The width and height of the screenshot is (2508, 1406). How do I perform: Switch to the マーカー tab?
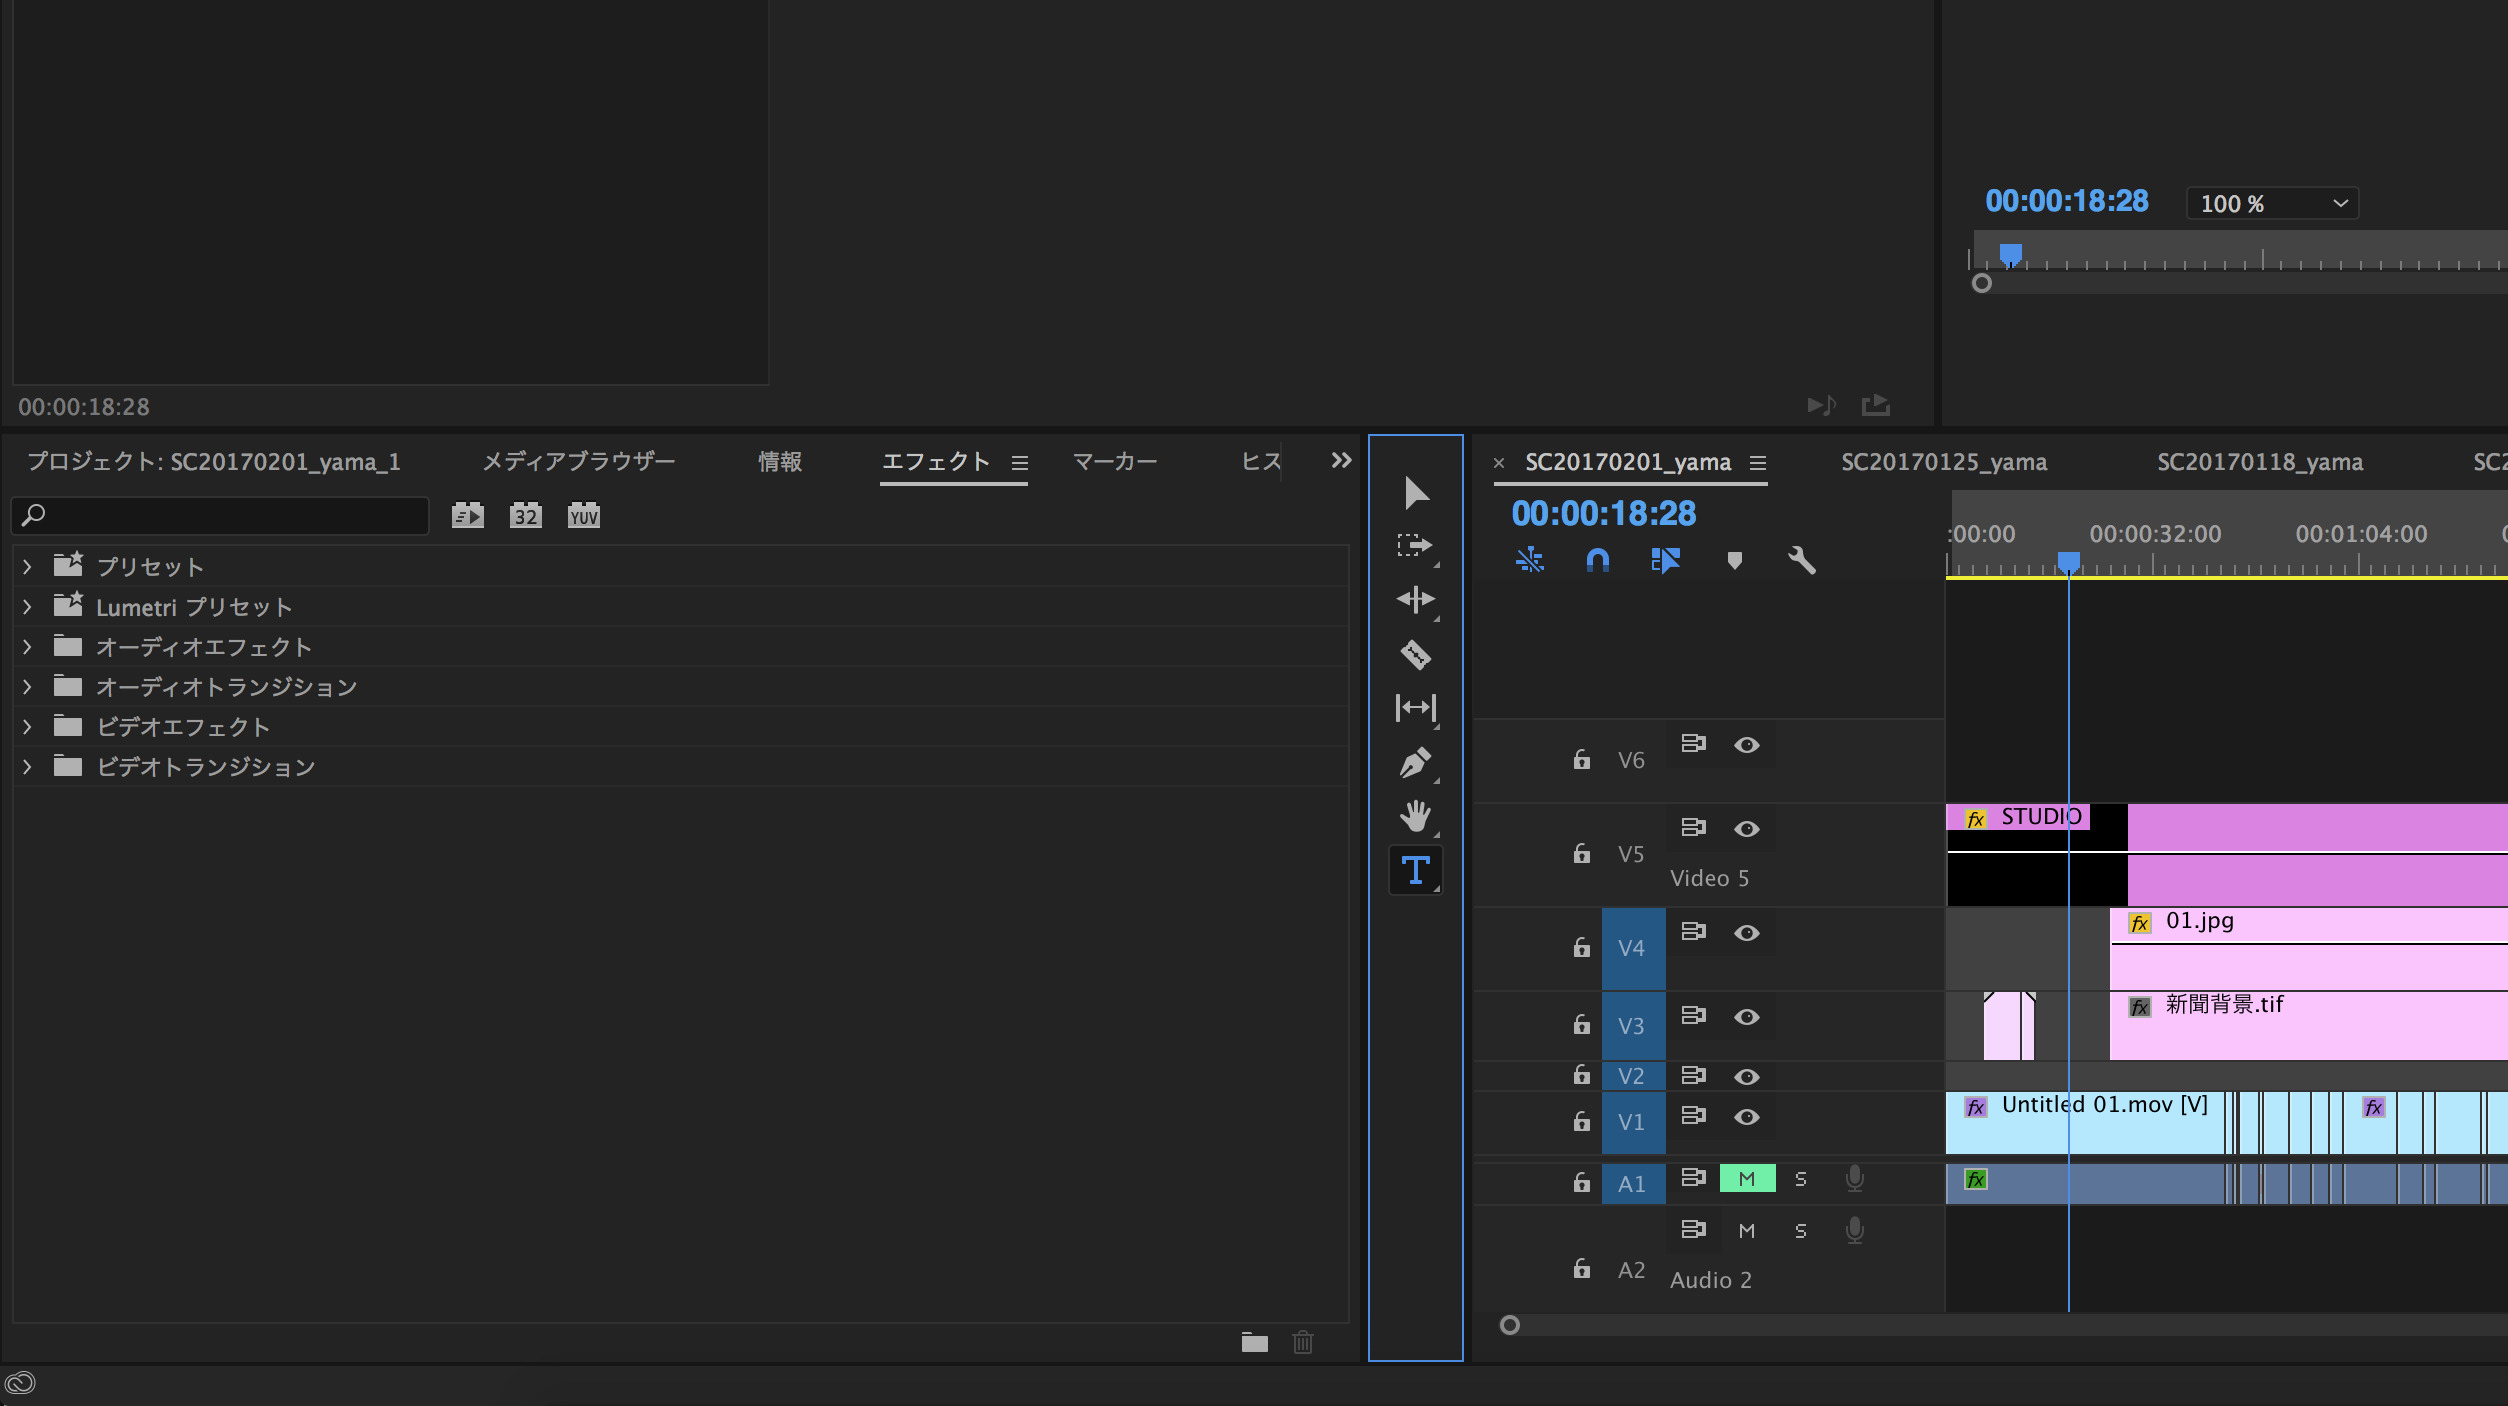click(1115, 462)
